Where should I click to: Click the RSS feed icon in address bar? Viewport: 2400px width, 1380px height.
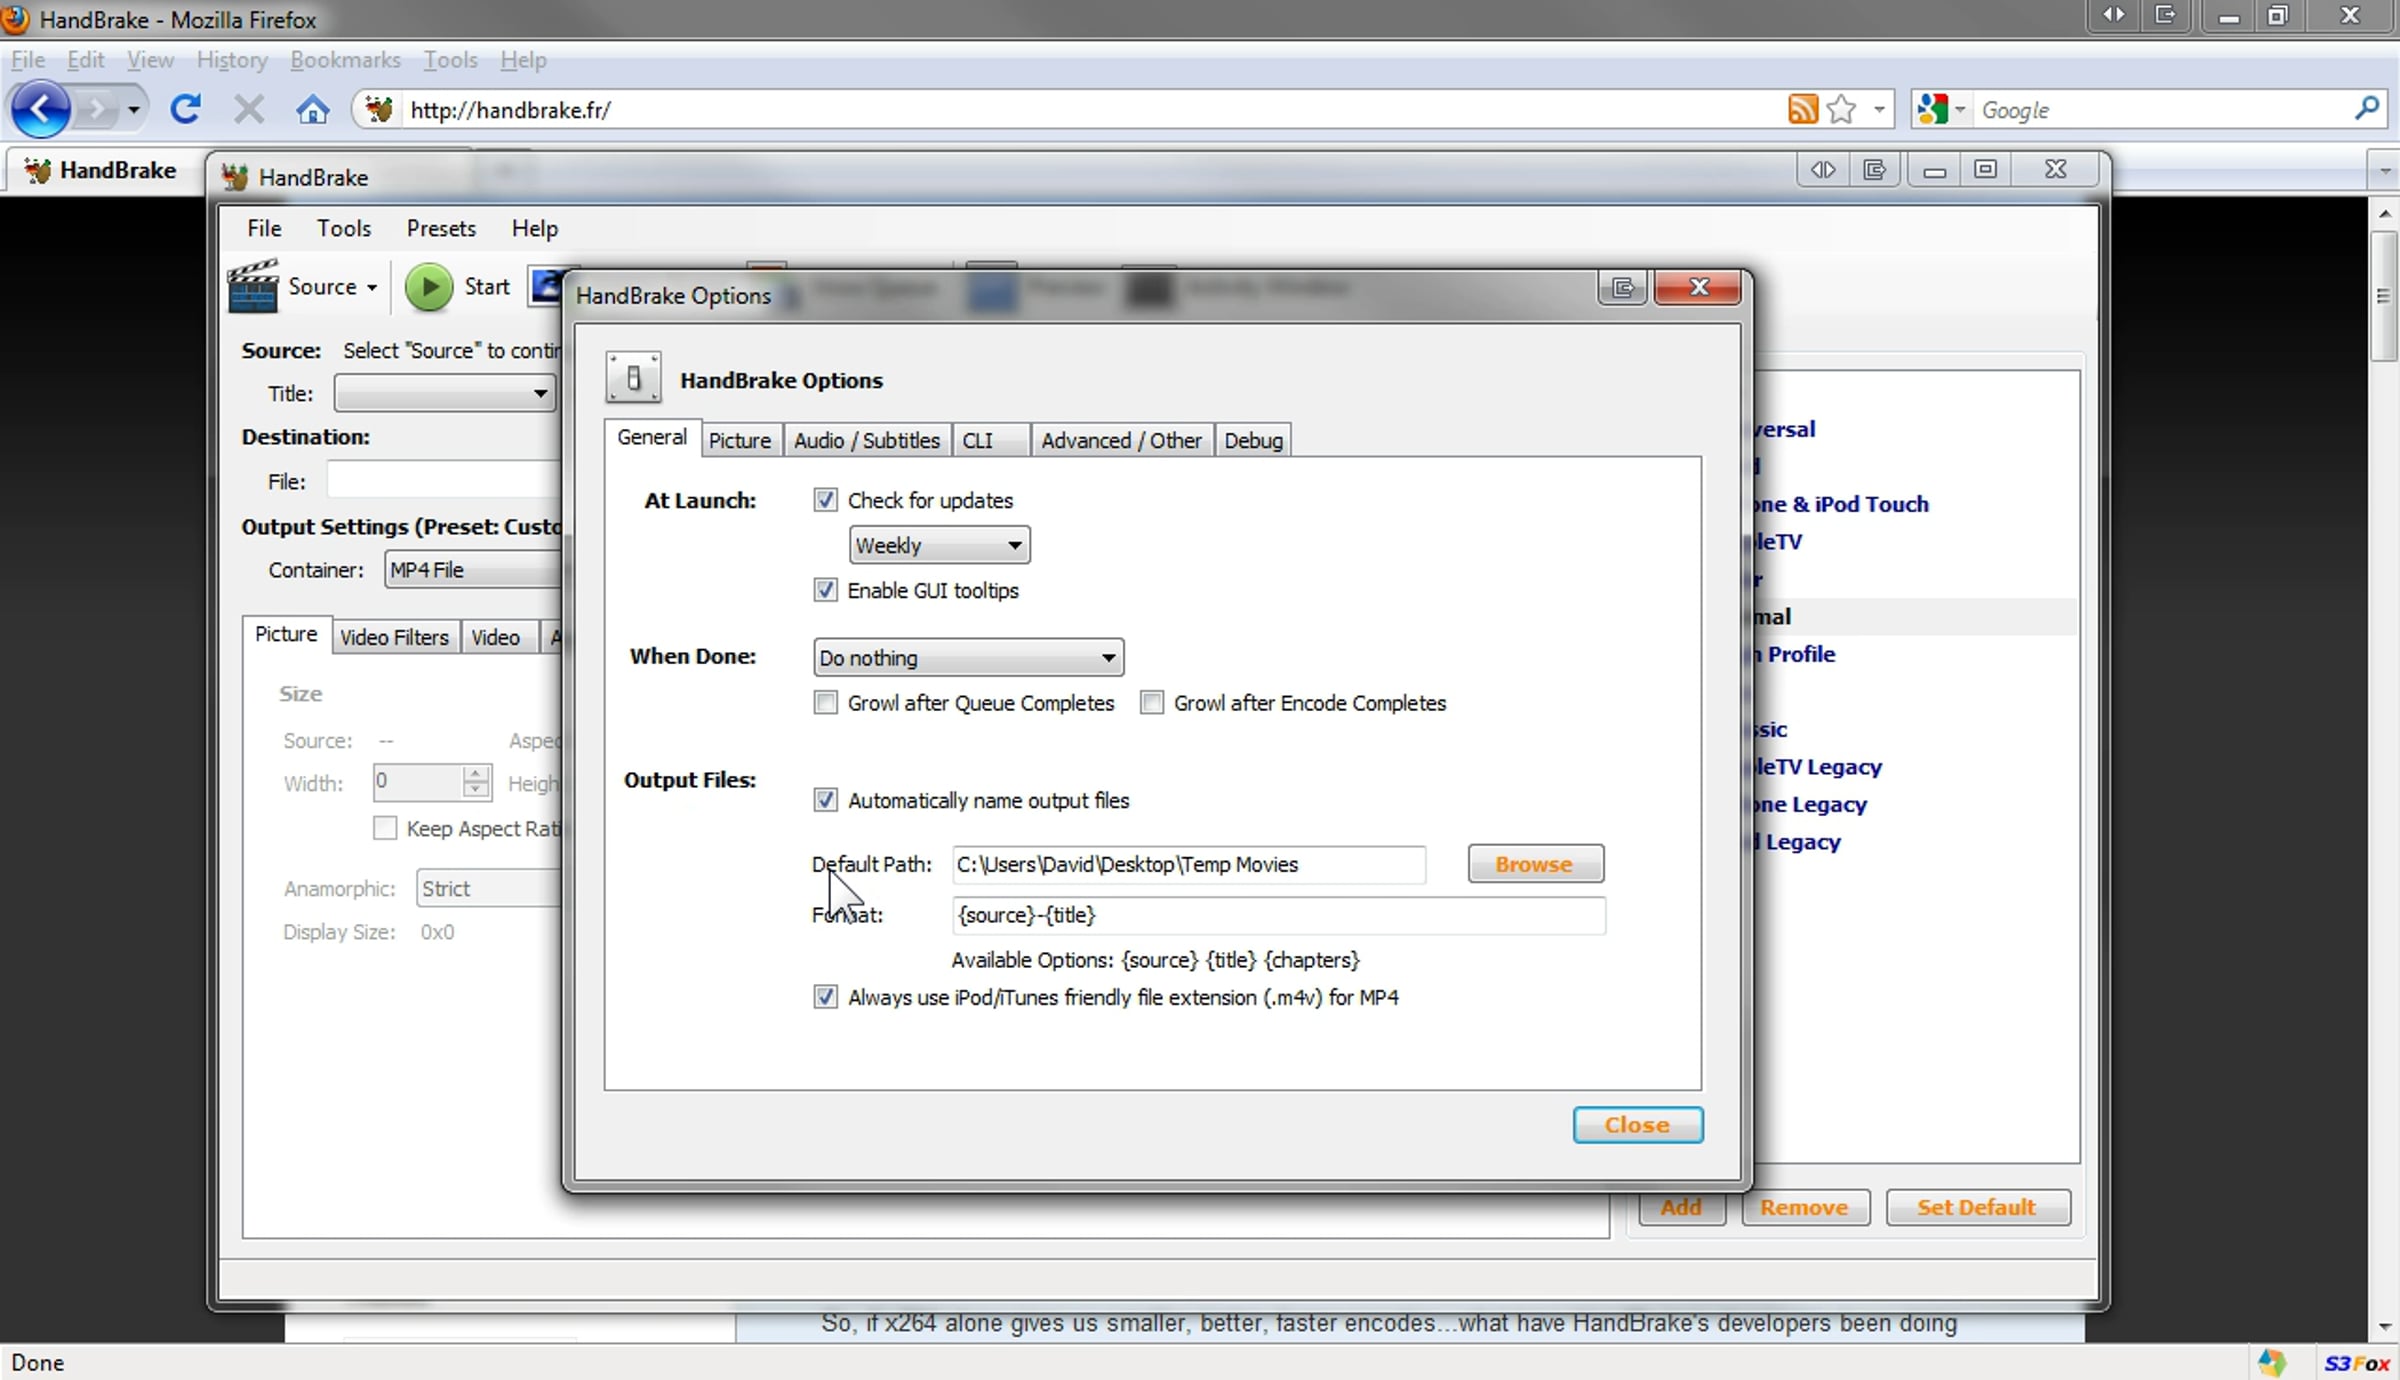click(1802, 109)
